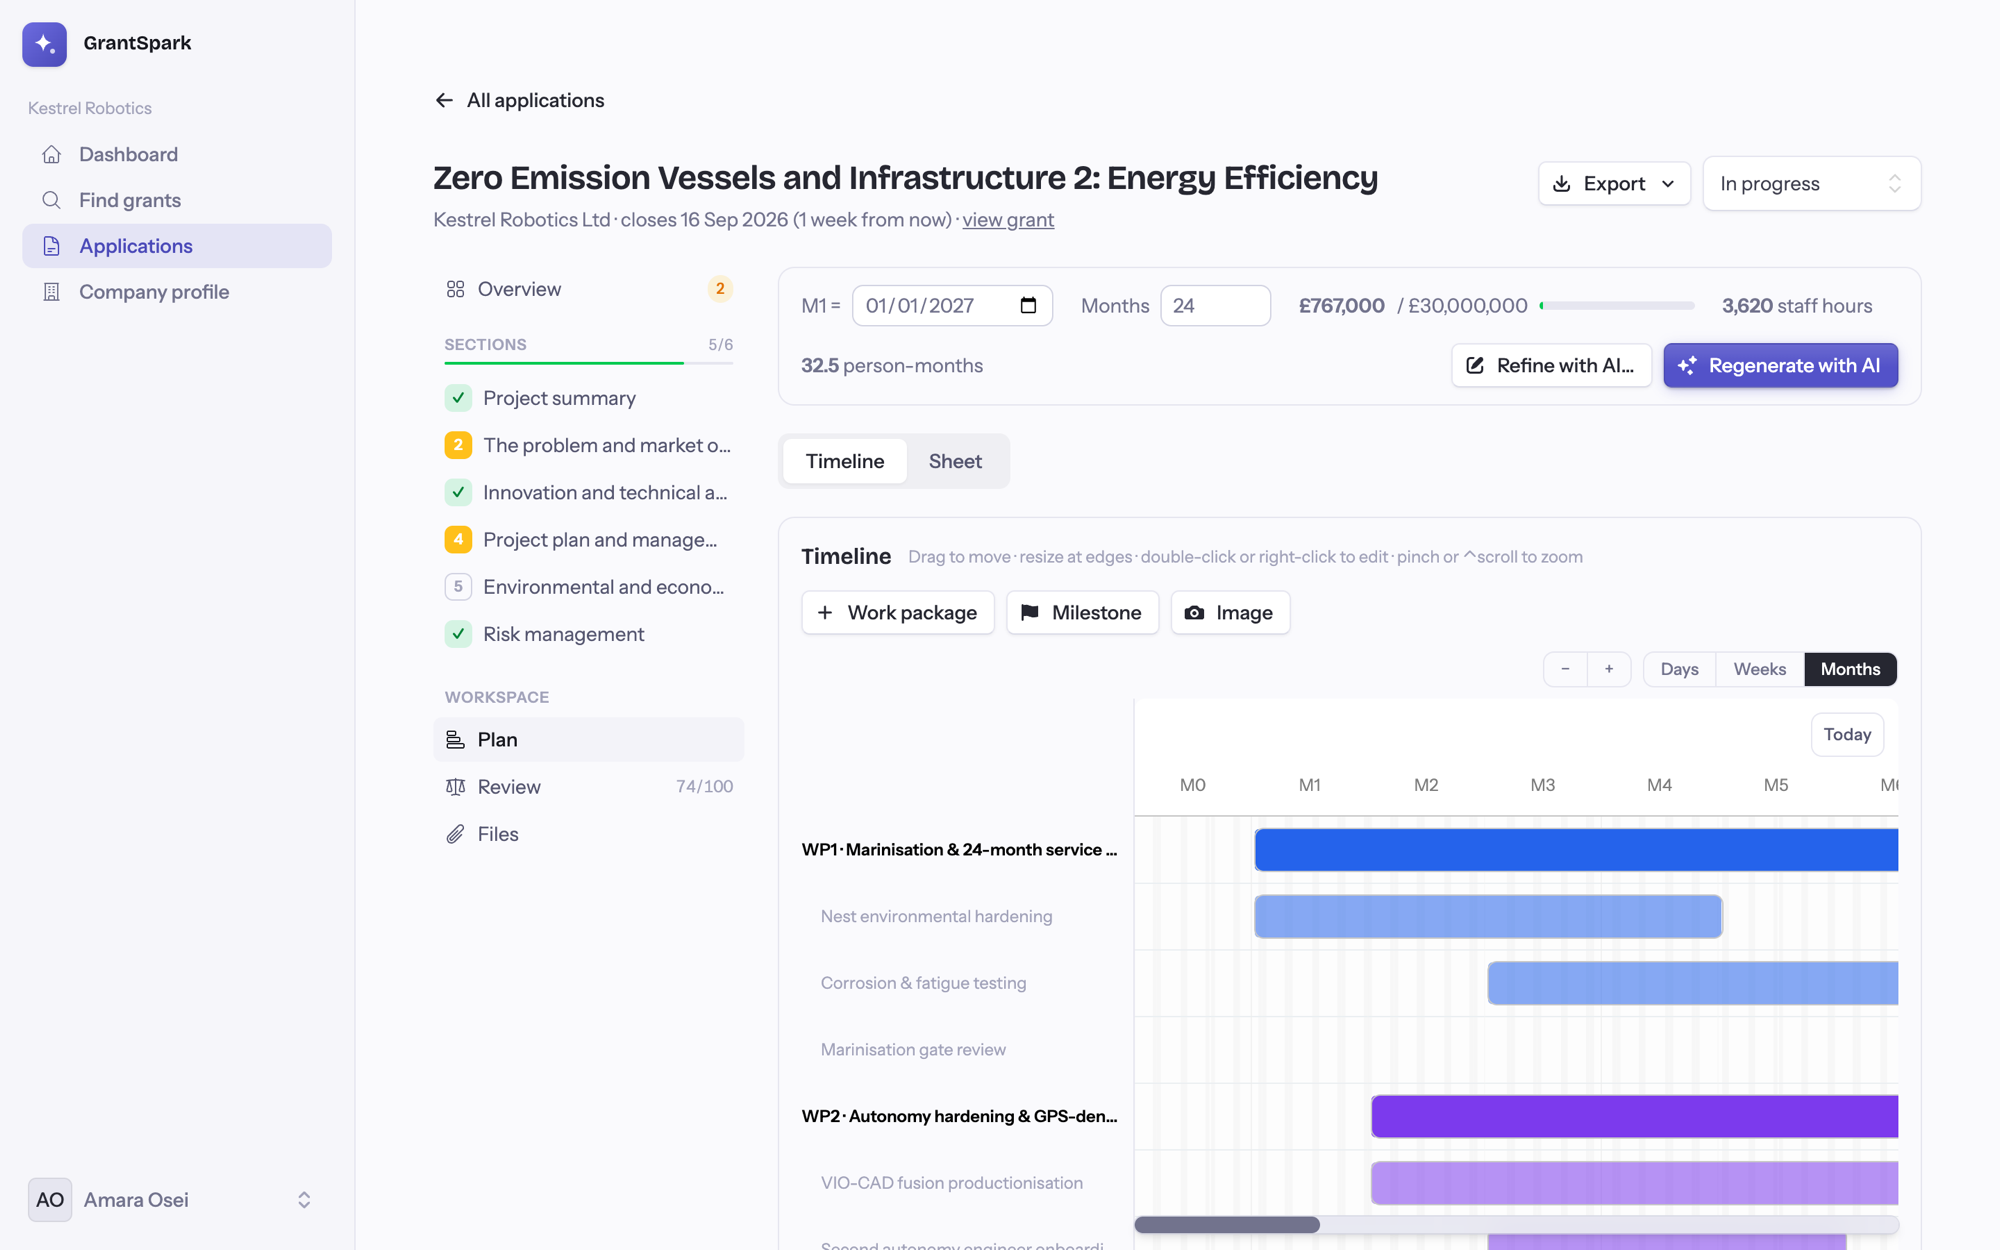
Task: Click the GrantSpark logo icon
Action: (45, 44)
